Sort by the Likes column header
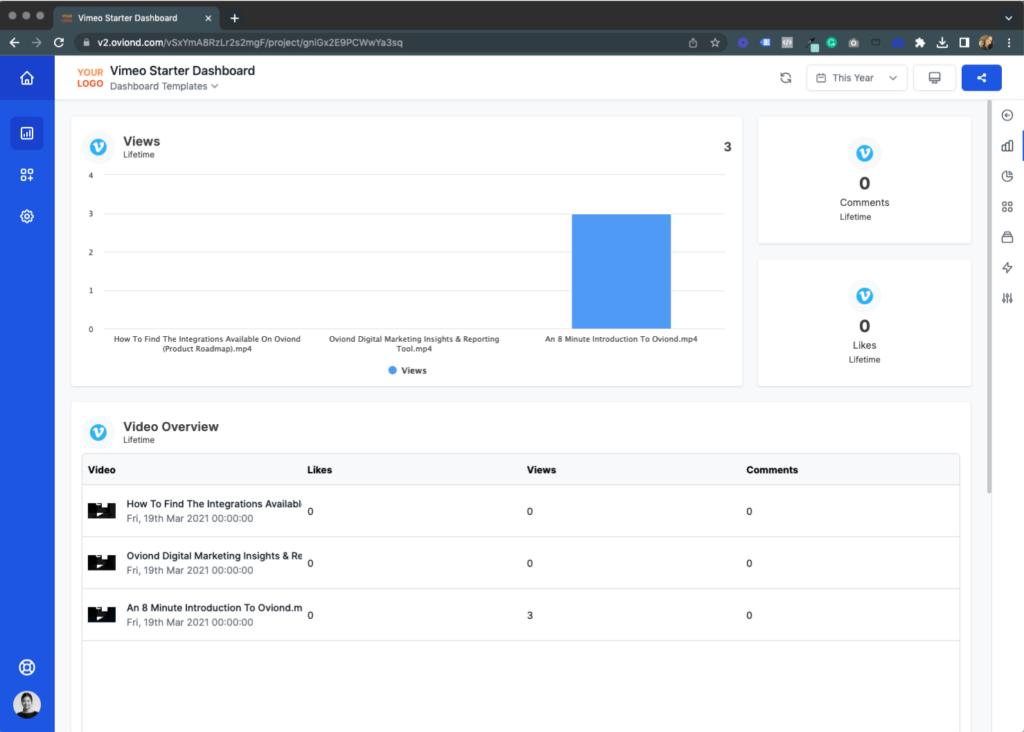1024x732 pixels. coord(319,469)
